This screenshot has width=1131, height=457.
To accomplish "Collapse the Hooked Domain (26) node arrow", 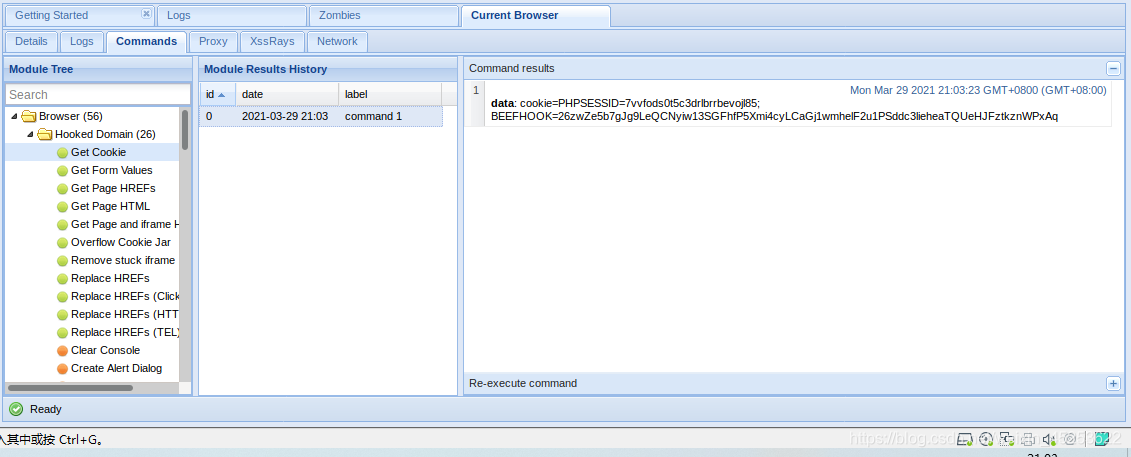I will (30, 134).
